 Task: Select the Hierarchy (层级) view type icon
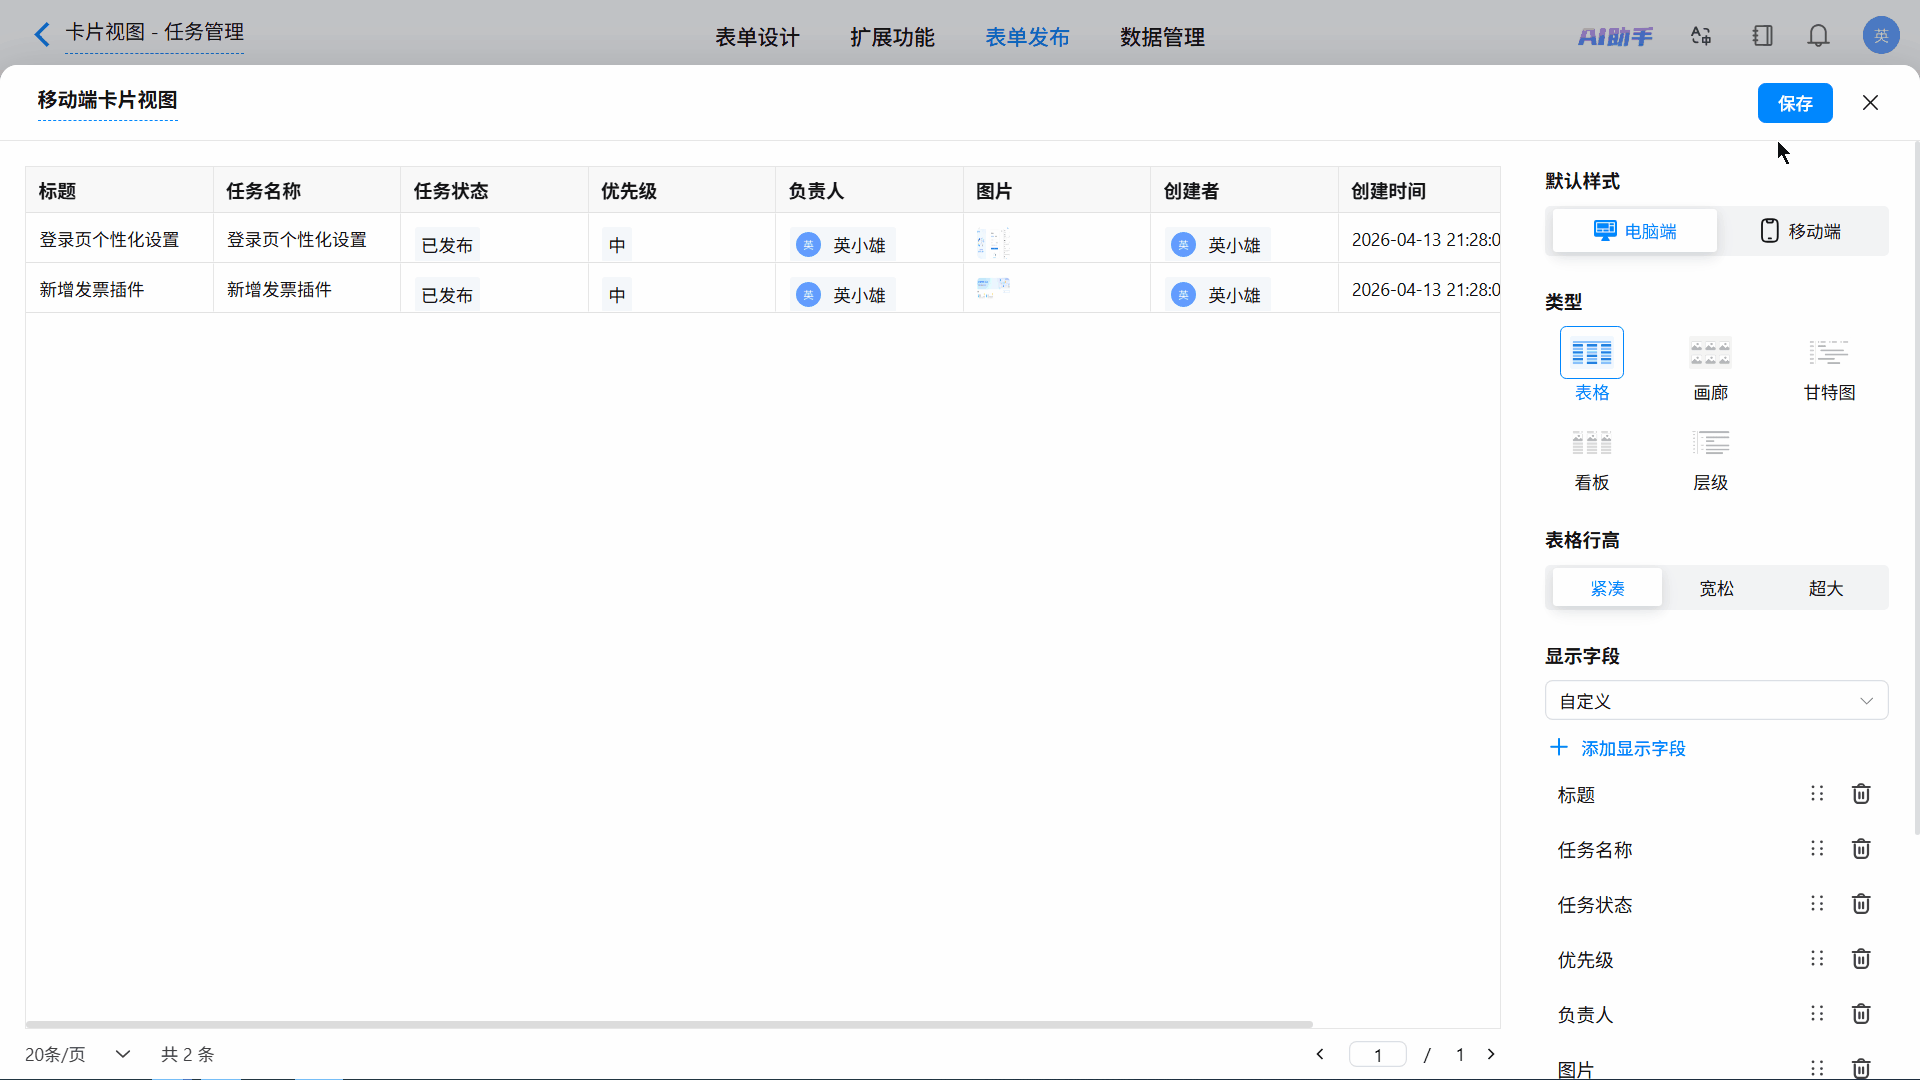coord(1710,444)
